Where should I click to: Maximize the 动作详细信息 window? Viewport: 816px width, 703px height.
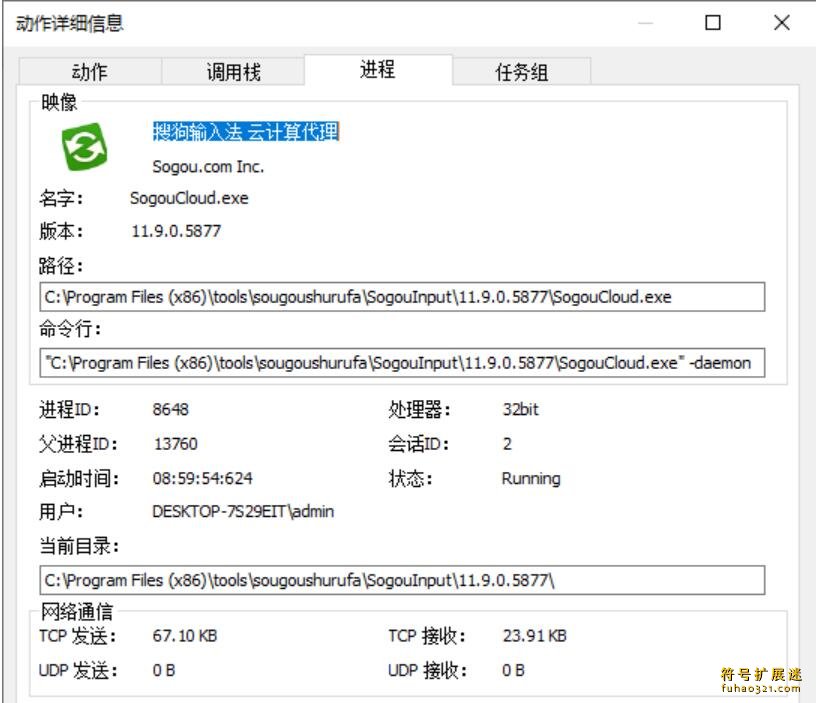pyautogui.click(x=713, y=23)
